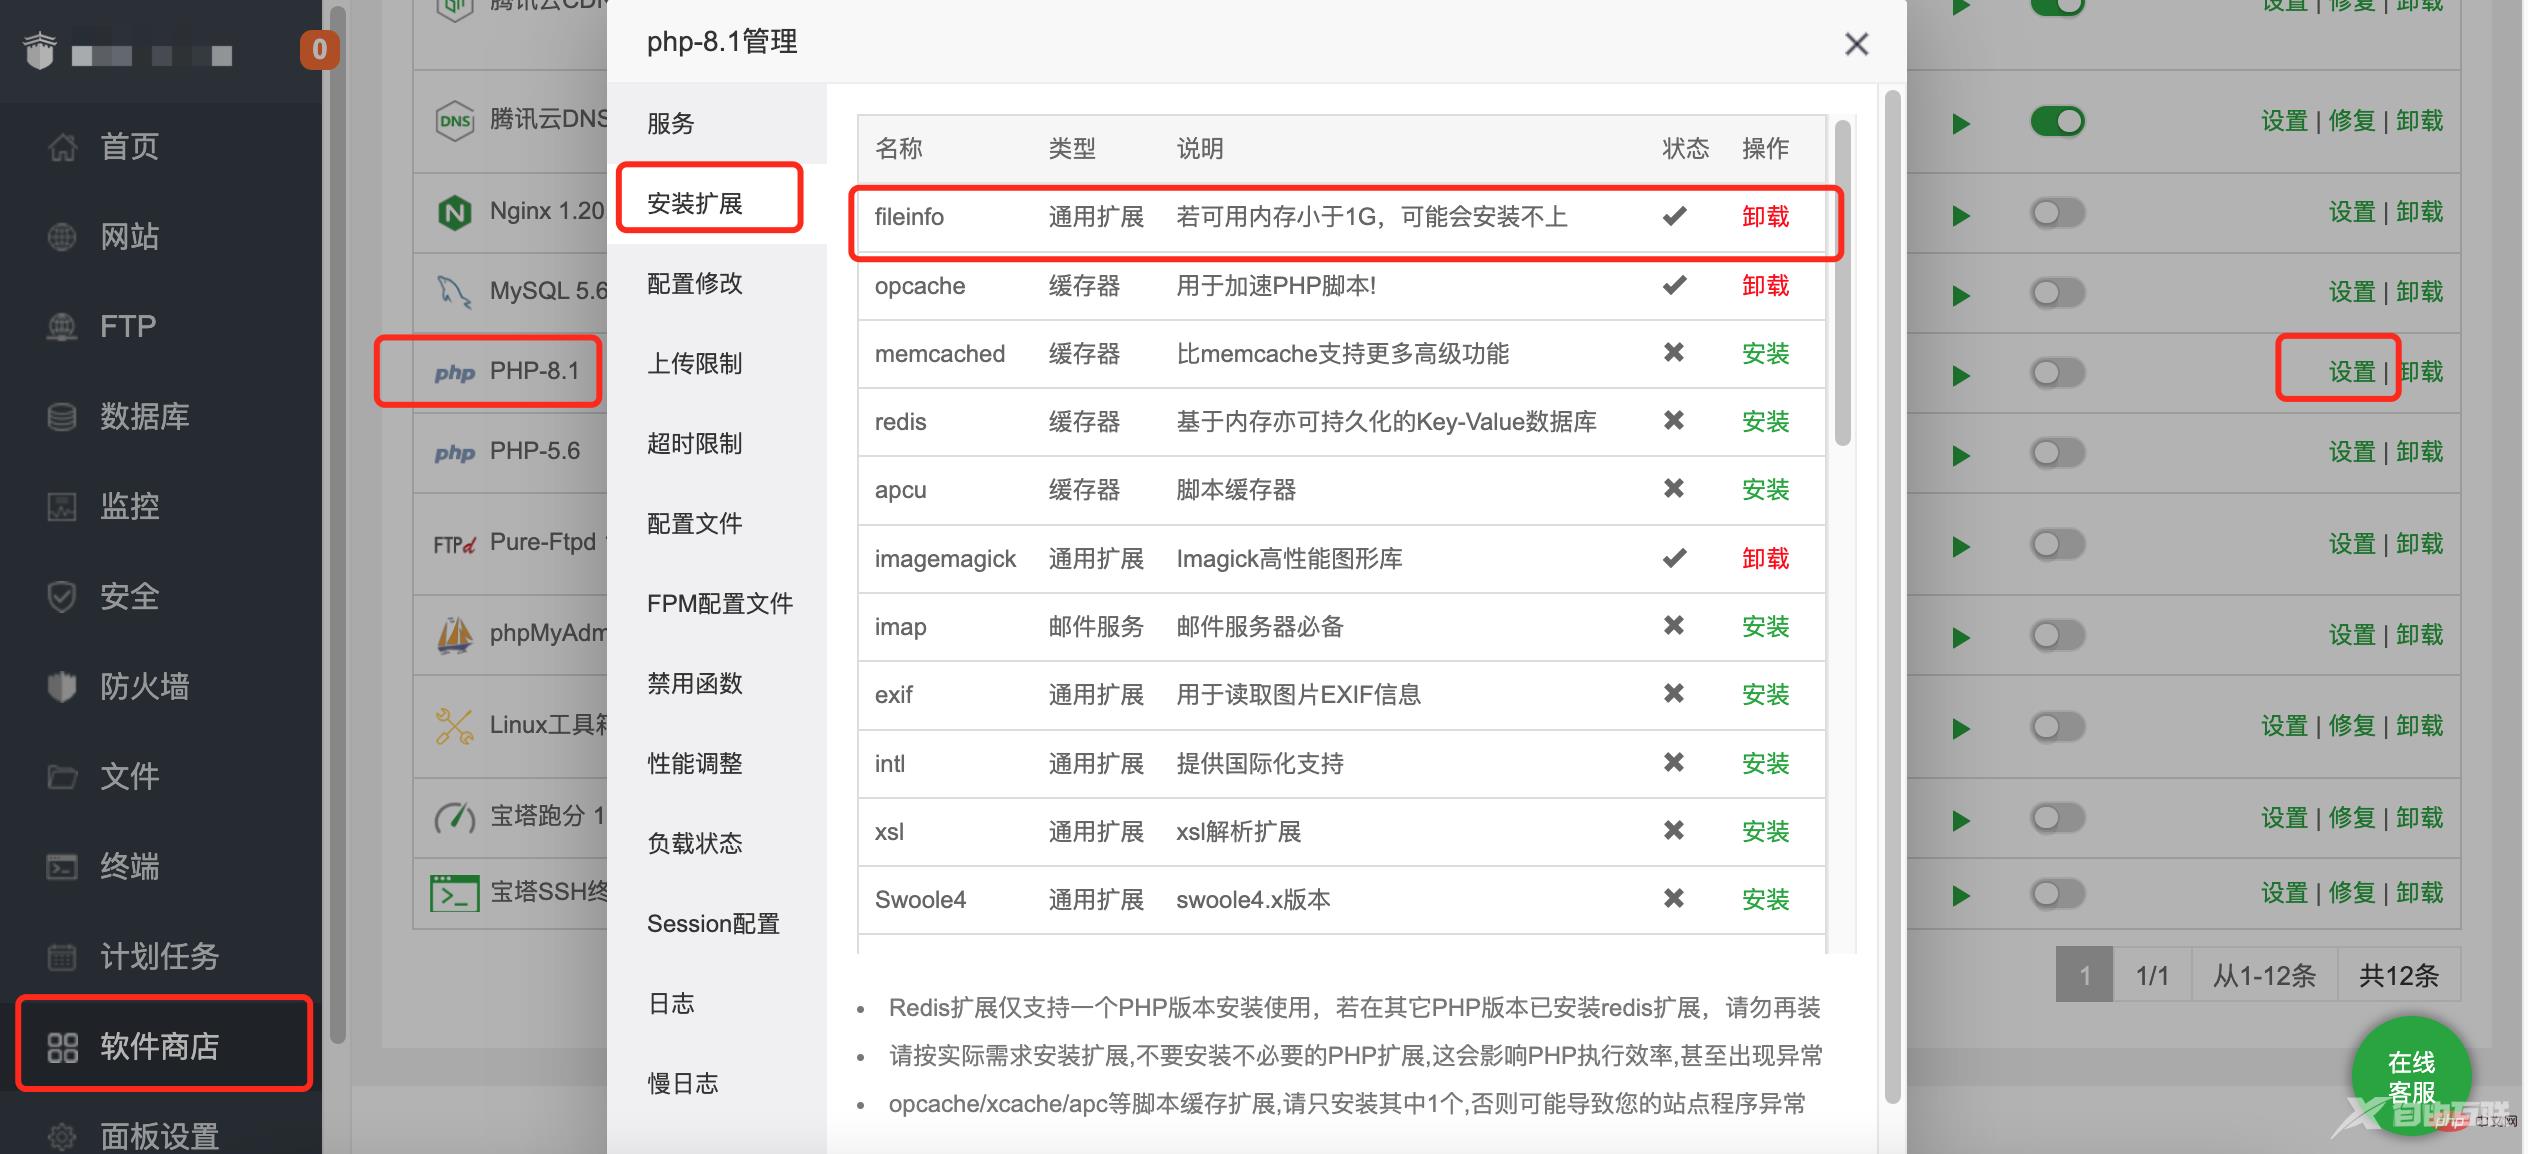Toggle the PHP-8.1 row display switch
This screenshot has width=2528, height=1154.
2057,373
